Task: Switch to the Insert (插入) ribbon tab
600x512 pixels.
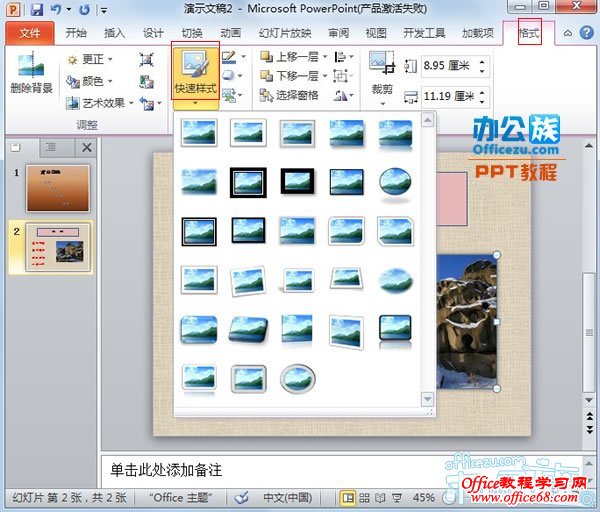Action: tap(115, 33)
